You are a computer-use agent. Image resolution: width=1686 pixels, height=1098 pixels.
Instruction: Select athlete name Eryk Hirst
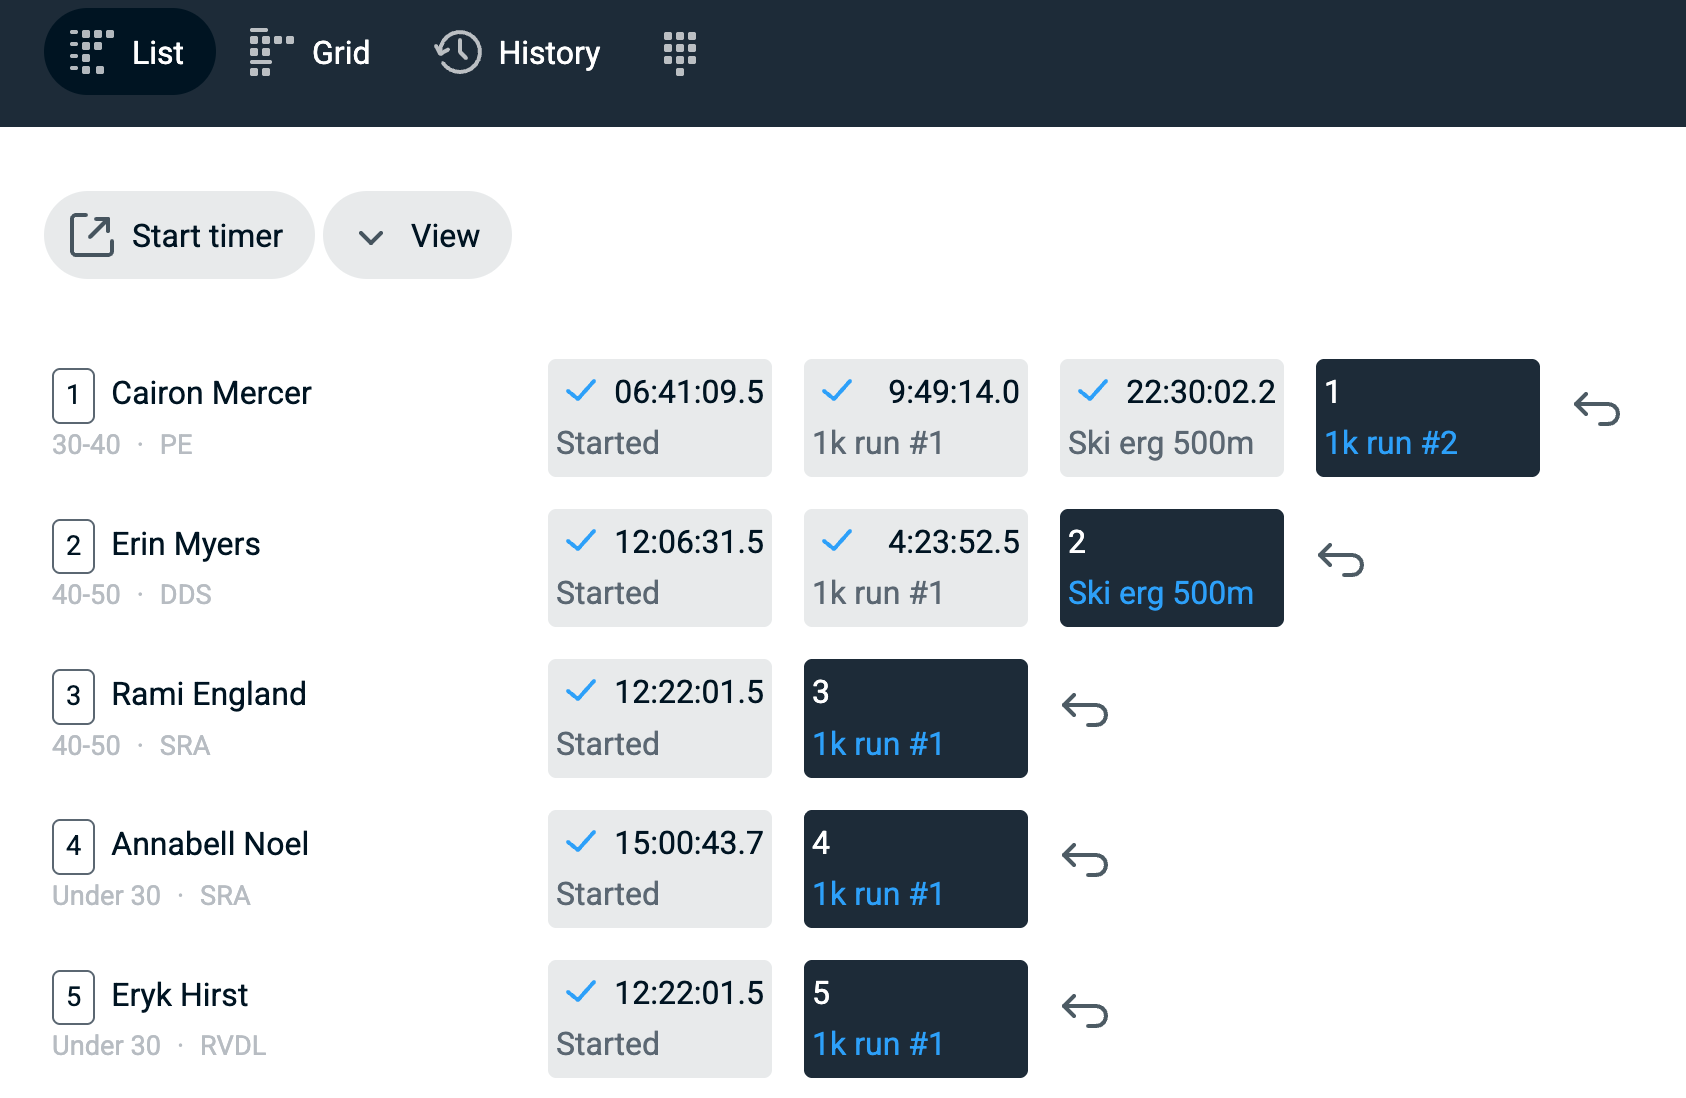180,995
